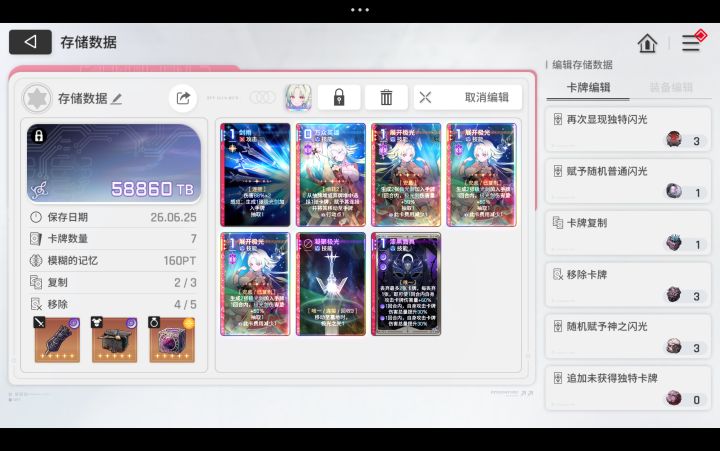The width and height of the screenshot is (720, 451).
Task: Click the red currency icon for 再次显现独特闪光
Action: pos(674,139)
